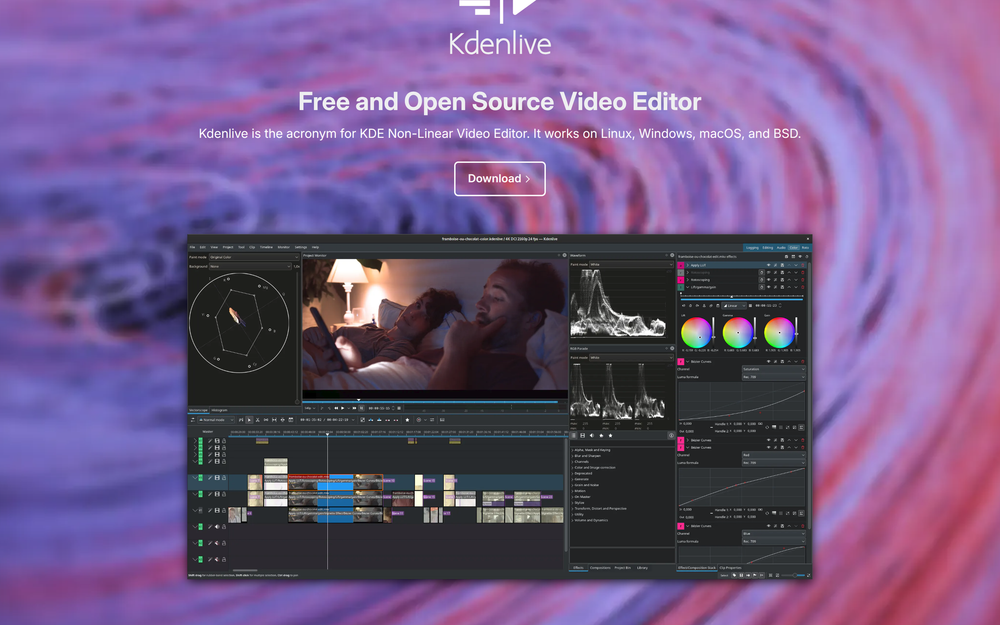Open the Channel Blue dropdown

pos(773,534)
